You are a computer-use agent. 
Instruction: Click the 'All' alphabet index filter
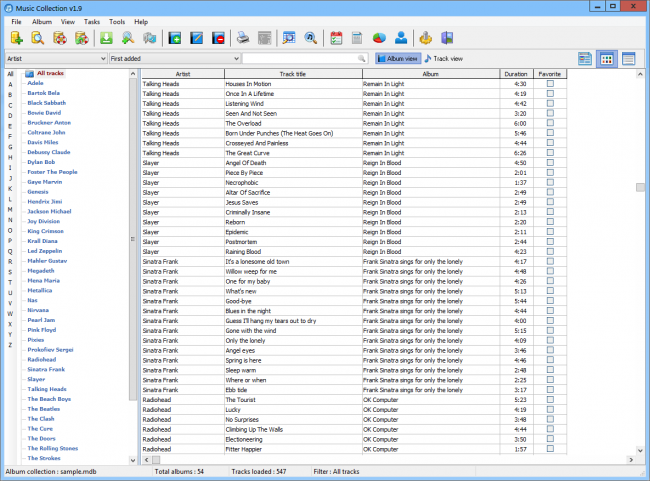click(x=10, y=74)
